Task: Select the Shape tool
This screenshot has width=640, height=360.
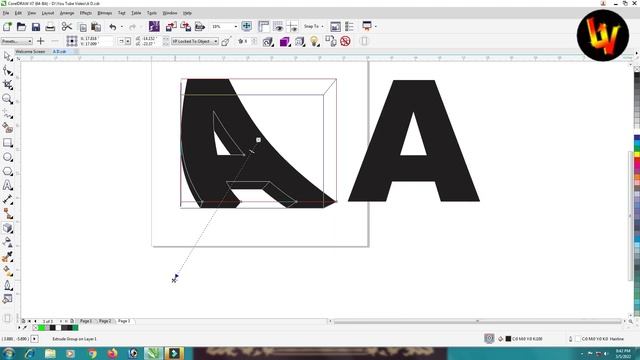Action: click(x=7, y=71)
